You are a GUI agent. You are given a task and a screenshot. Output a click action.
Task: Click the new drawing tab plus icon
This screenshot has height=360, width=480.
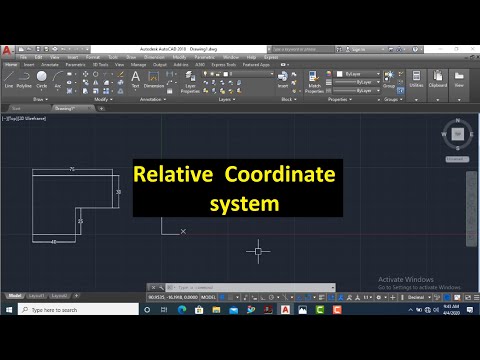101,108
